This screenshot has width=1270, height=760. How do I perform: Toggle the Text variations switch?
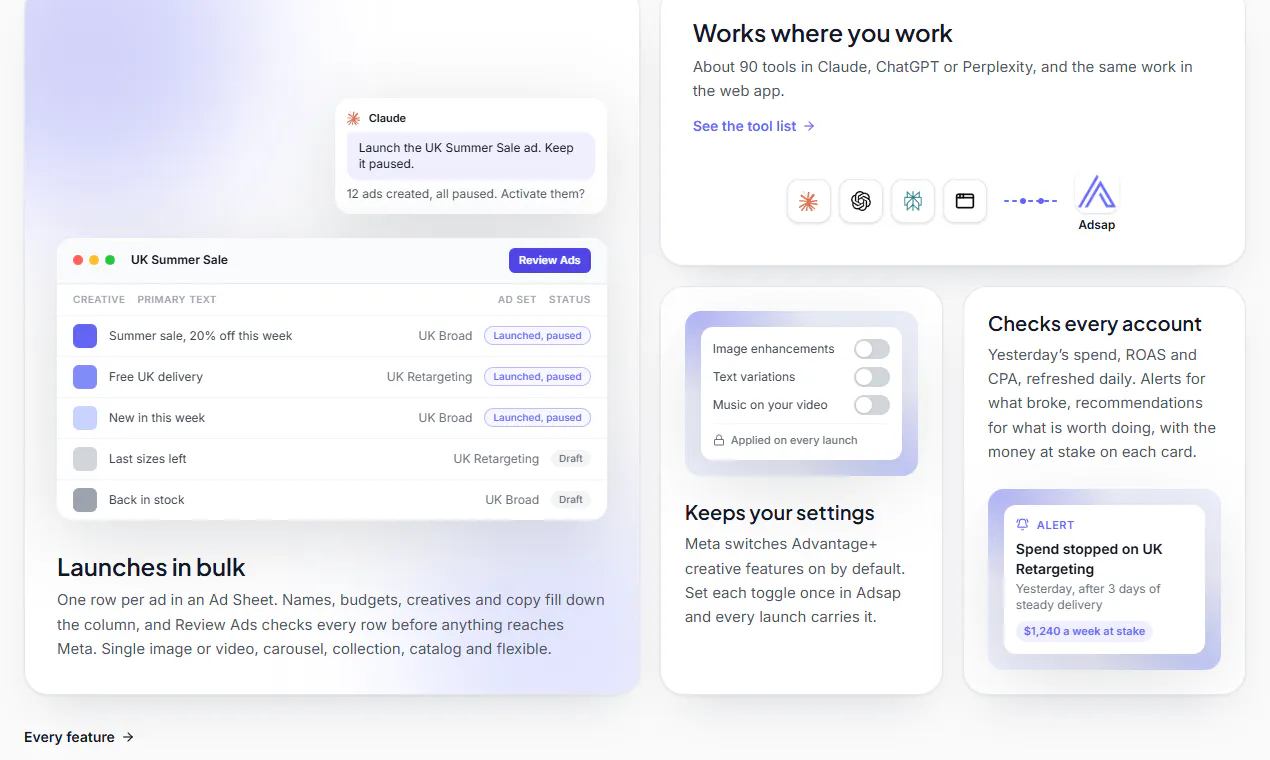click(x=872, y=377)
